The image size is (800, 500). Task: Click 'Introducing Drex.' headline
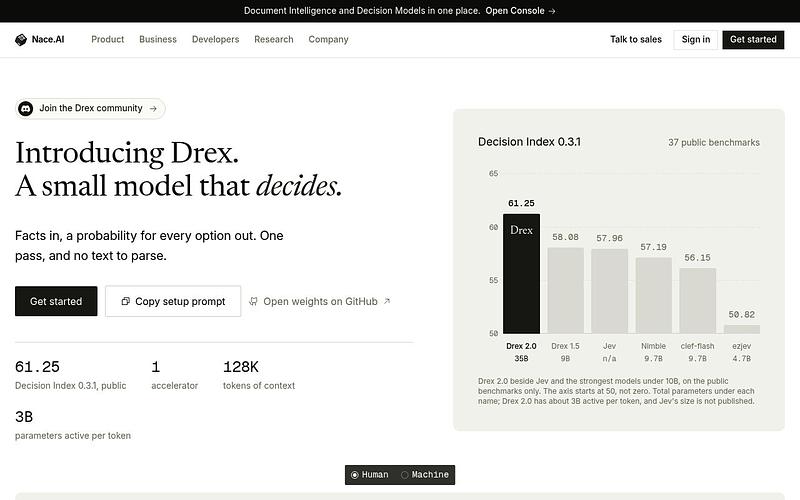pos(127,153)
